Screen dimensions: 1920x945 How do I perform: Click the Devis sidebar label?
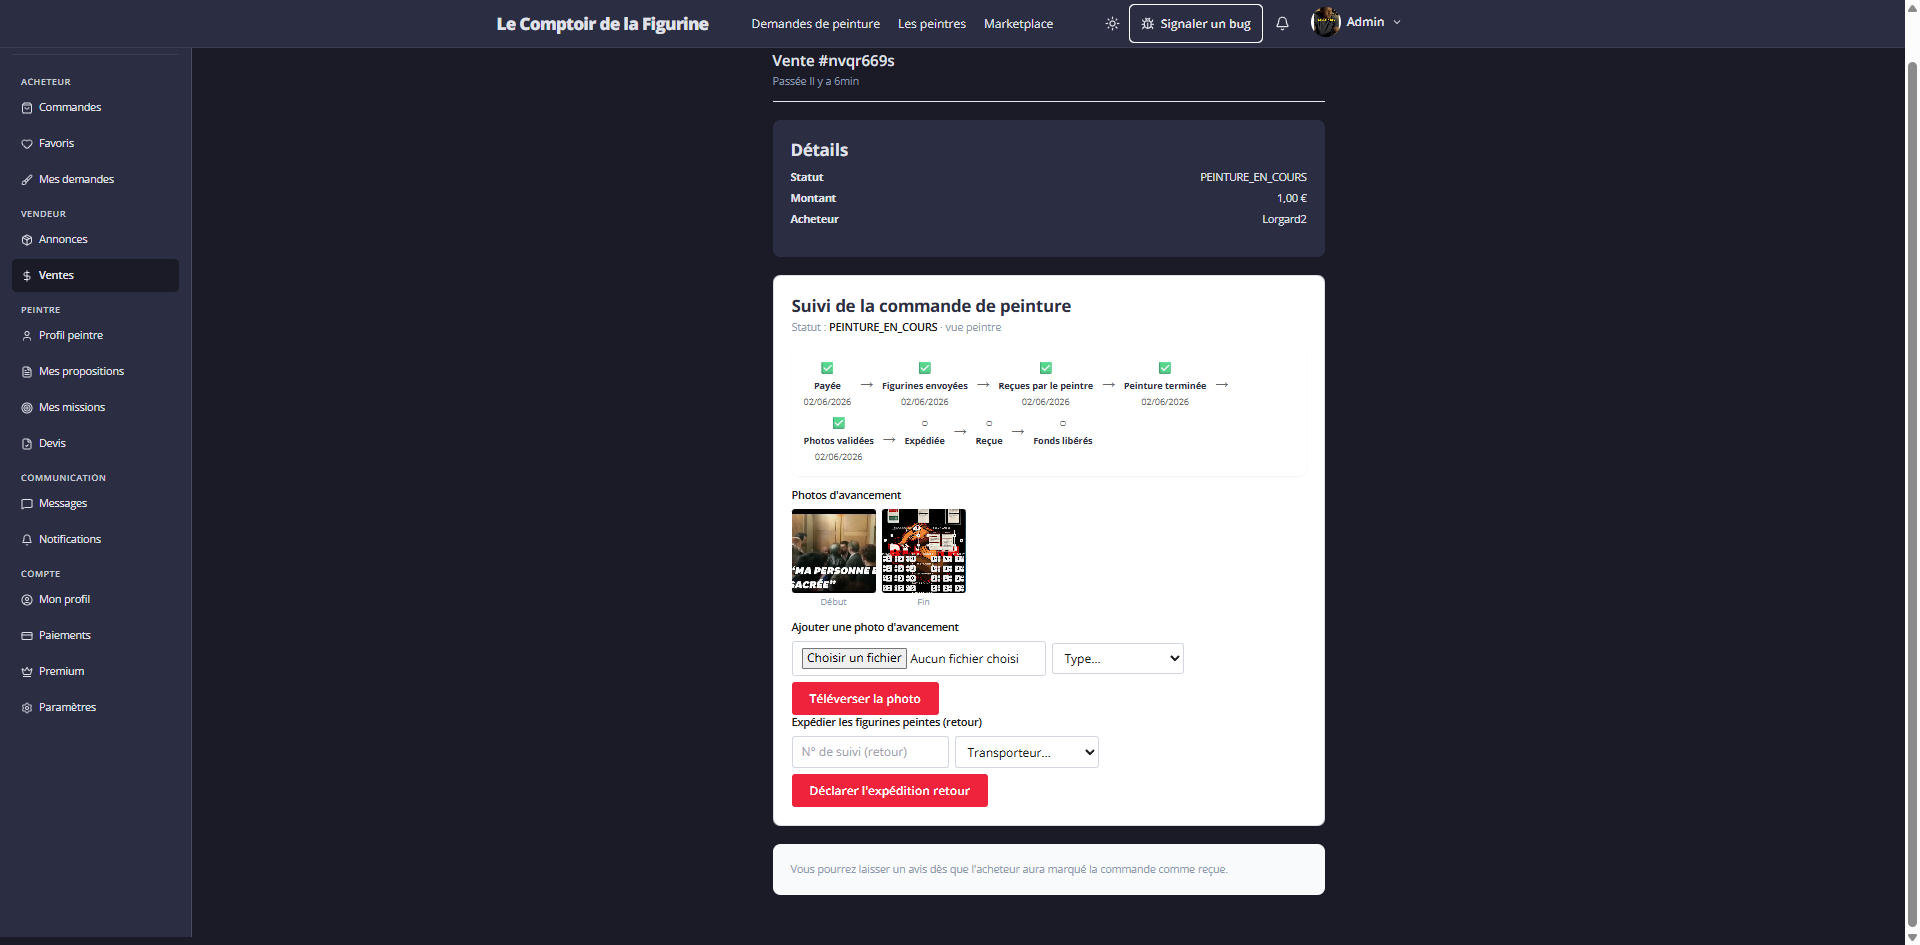click(52, 444)
